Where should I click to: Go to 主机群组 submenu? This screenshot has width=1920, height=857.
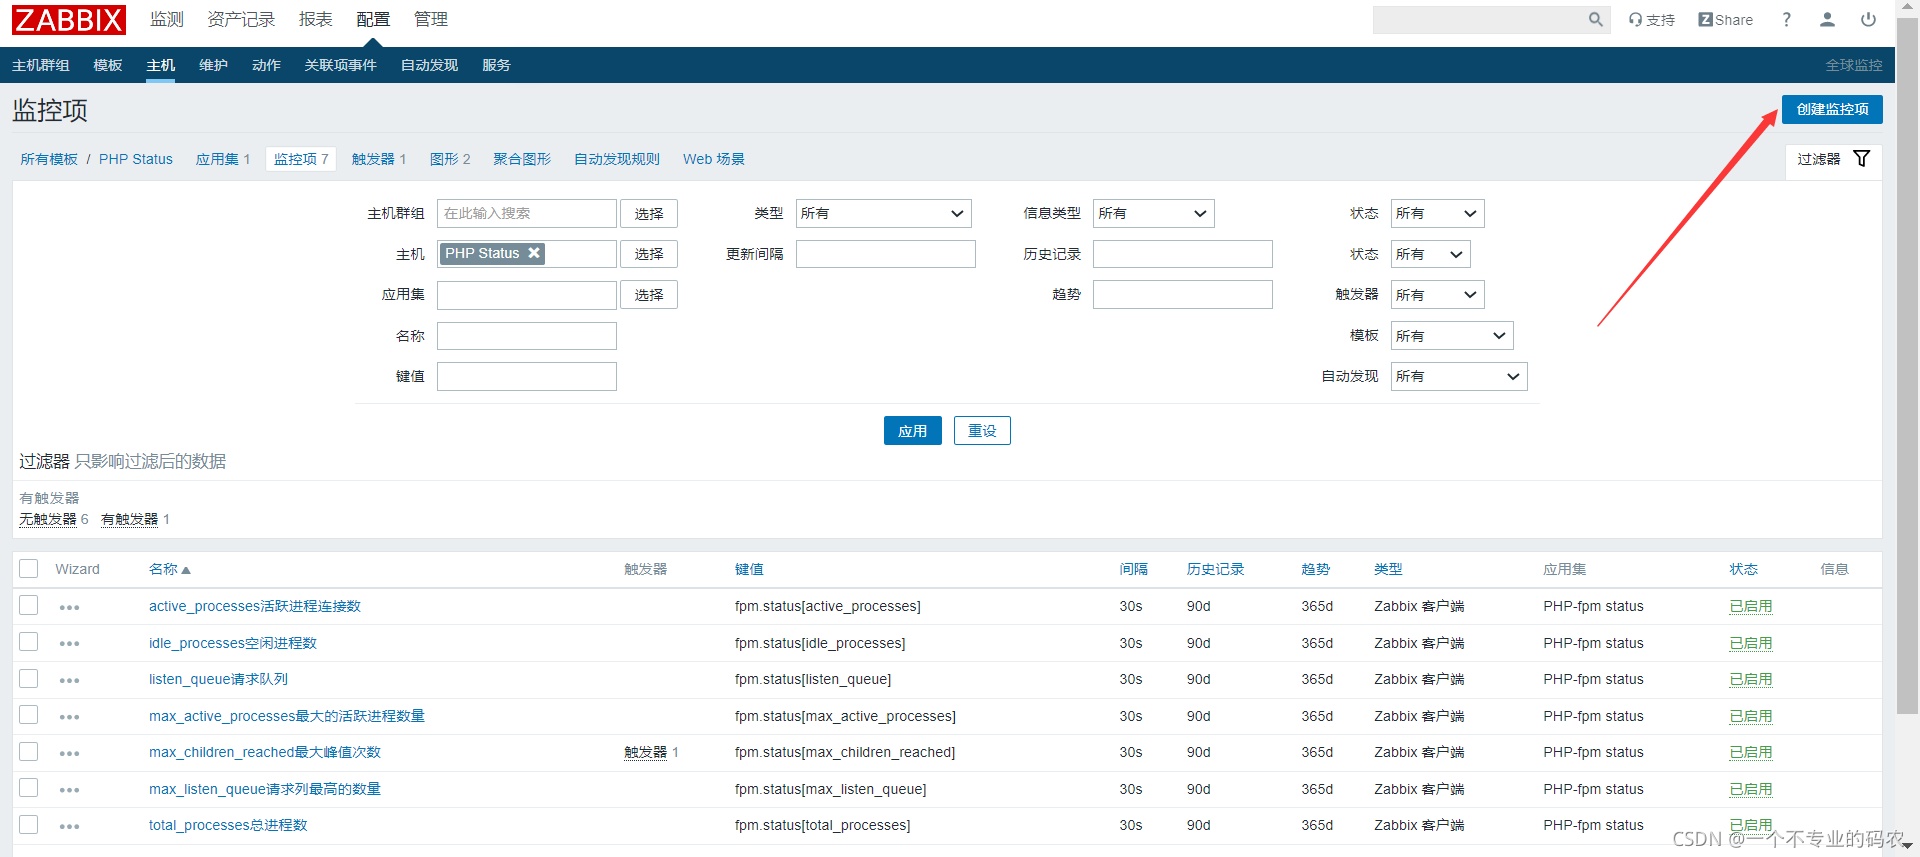pyautogui.click(x=41, y=65)
